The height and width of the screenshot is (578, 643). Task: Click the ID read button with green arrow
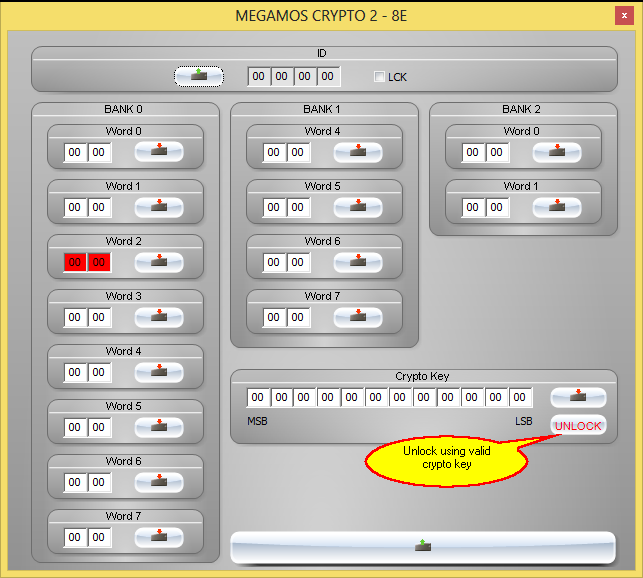pos(199,76)
